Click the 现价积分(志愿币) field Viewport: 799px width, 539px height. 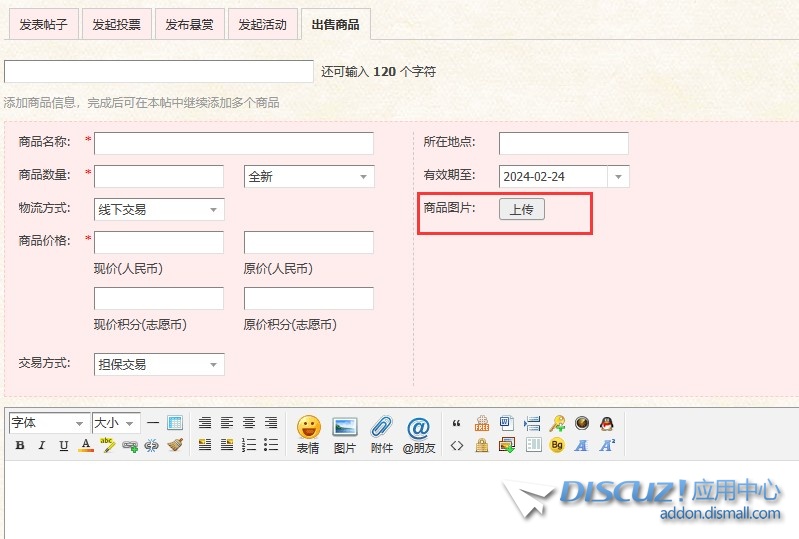click(x=159, y=299)
